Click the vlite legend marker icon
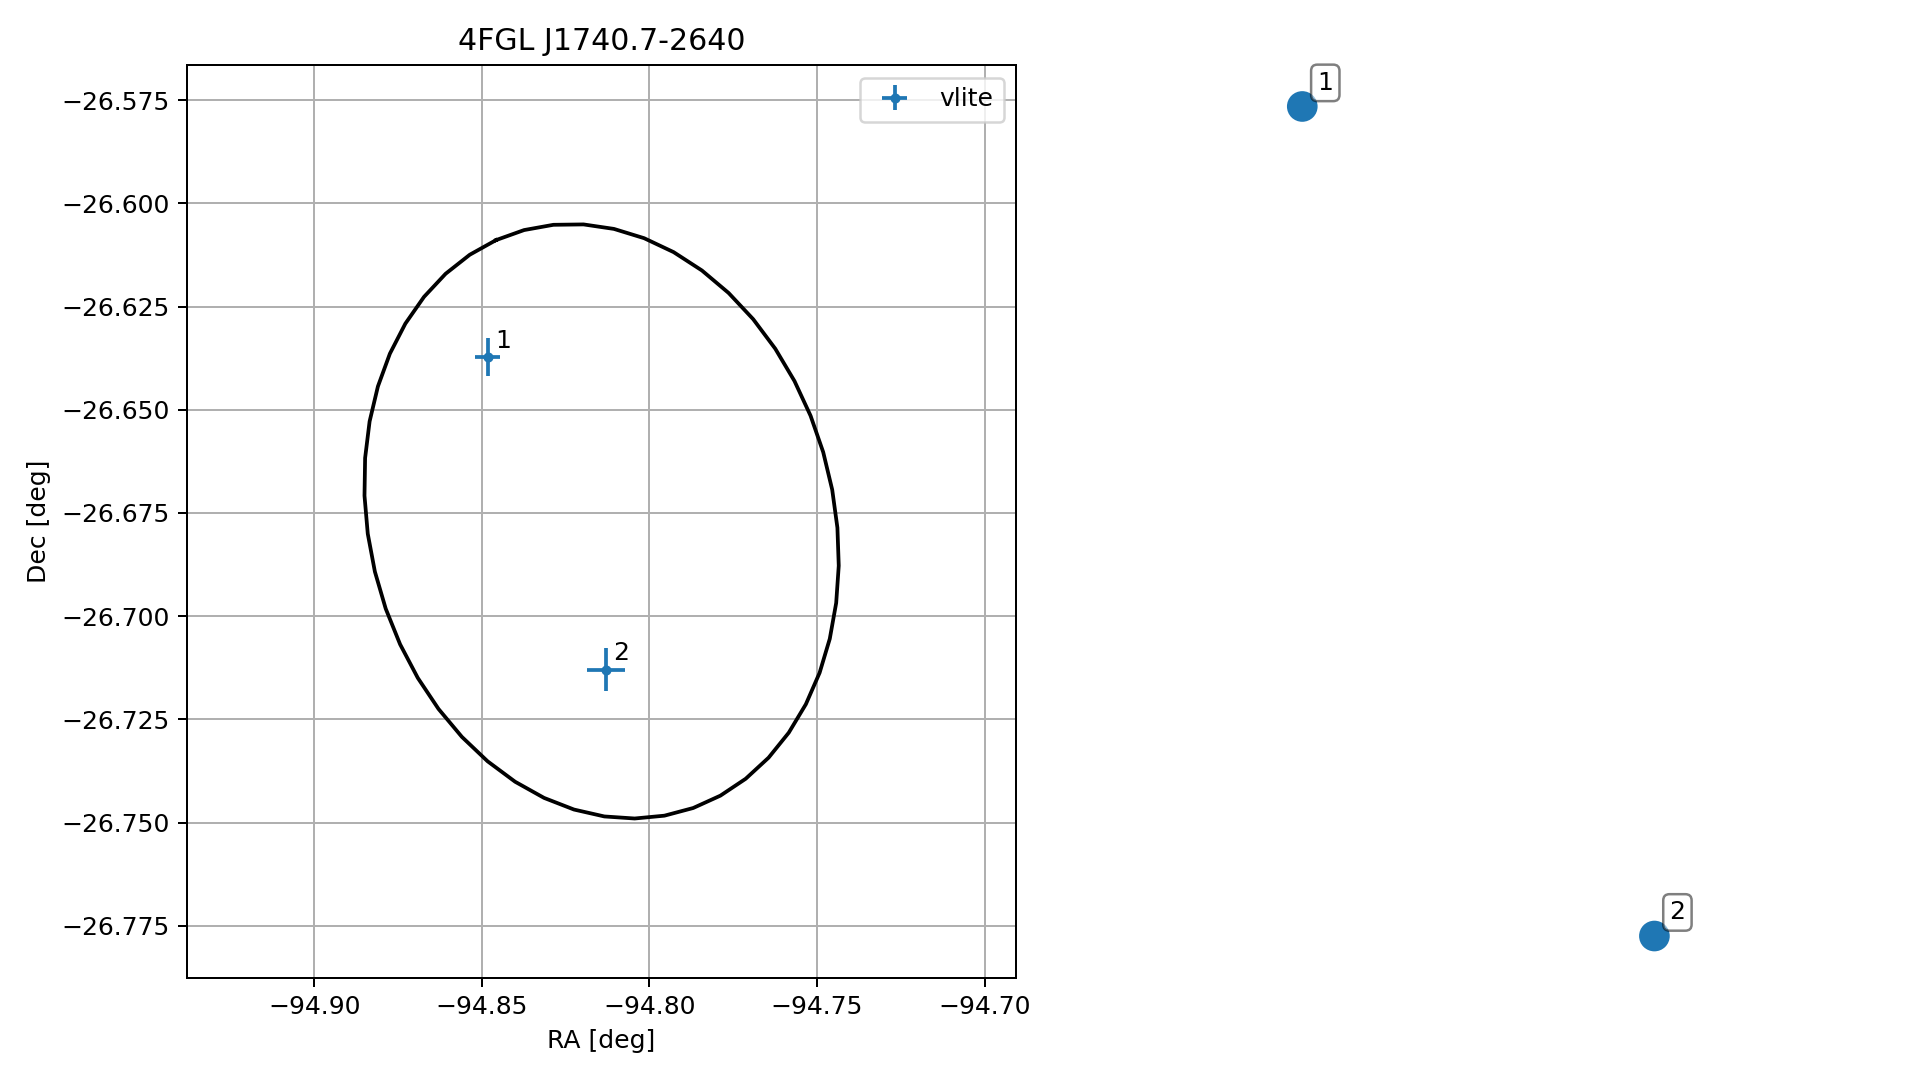1919x1080 pixels. pos(894,98)
